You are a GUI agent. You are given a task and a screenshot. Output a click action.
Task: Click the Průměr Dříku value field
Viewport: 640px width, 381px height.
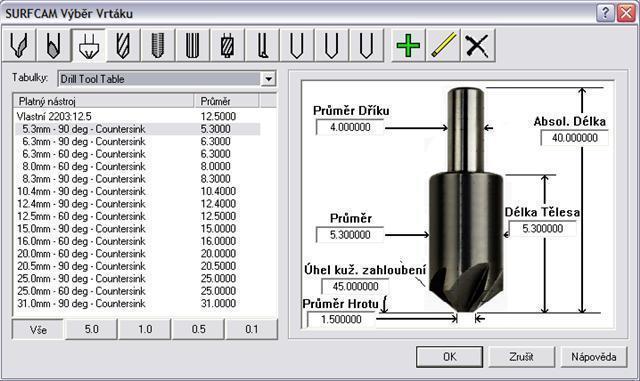[x=350, y=127]
